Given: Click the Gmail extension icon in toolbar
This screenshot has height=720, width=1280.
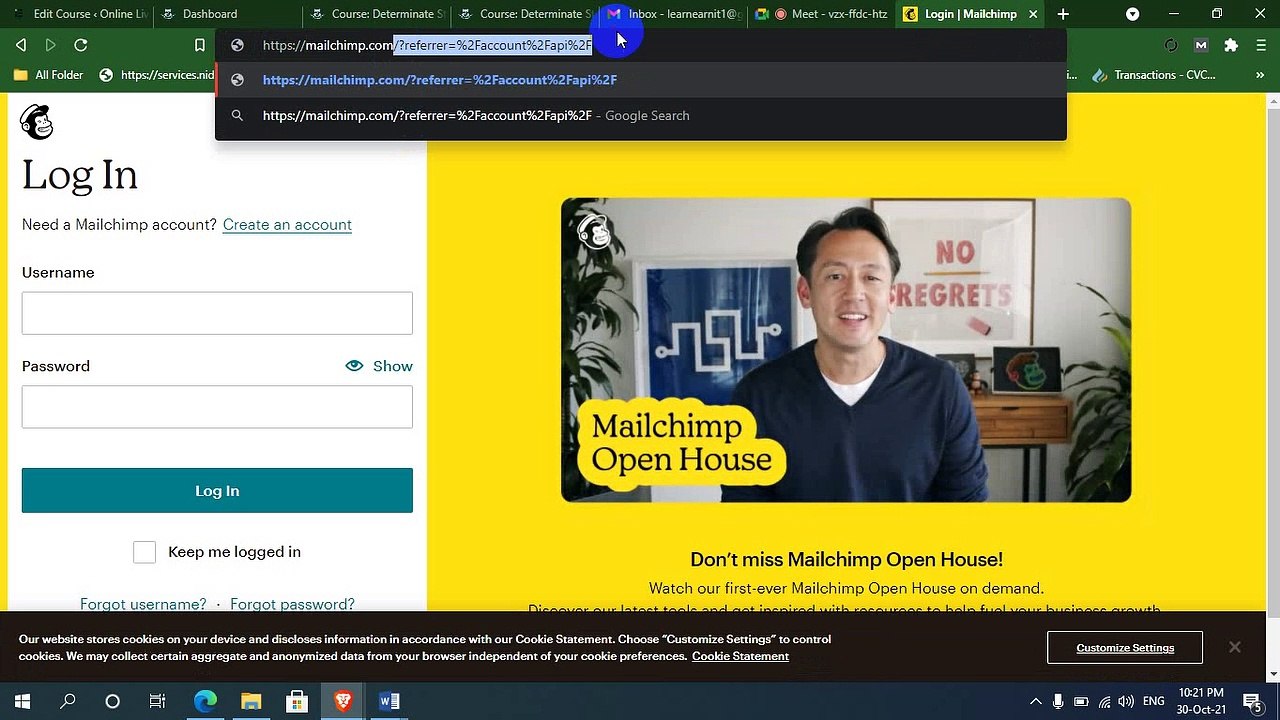Looking at the screenshot, I should click(x=1201, y=45).
